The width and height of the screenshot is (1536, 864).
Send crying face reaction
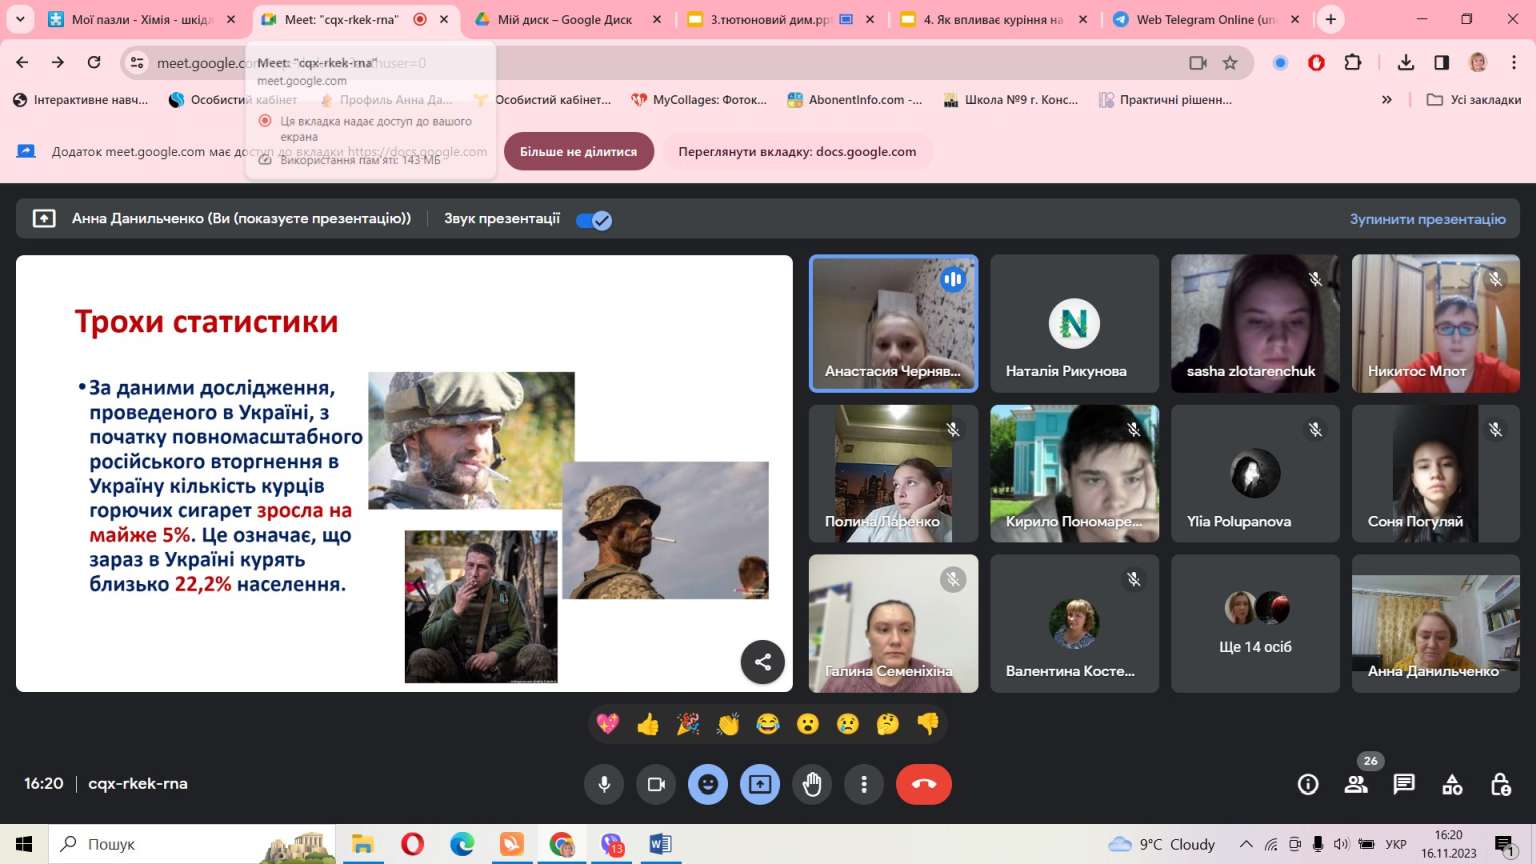(x=848, y=723)
